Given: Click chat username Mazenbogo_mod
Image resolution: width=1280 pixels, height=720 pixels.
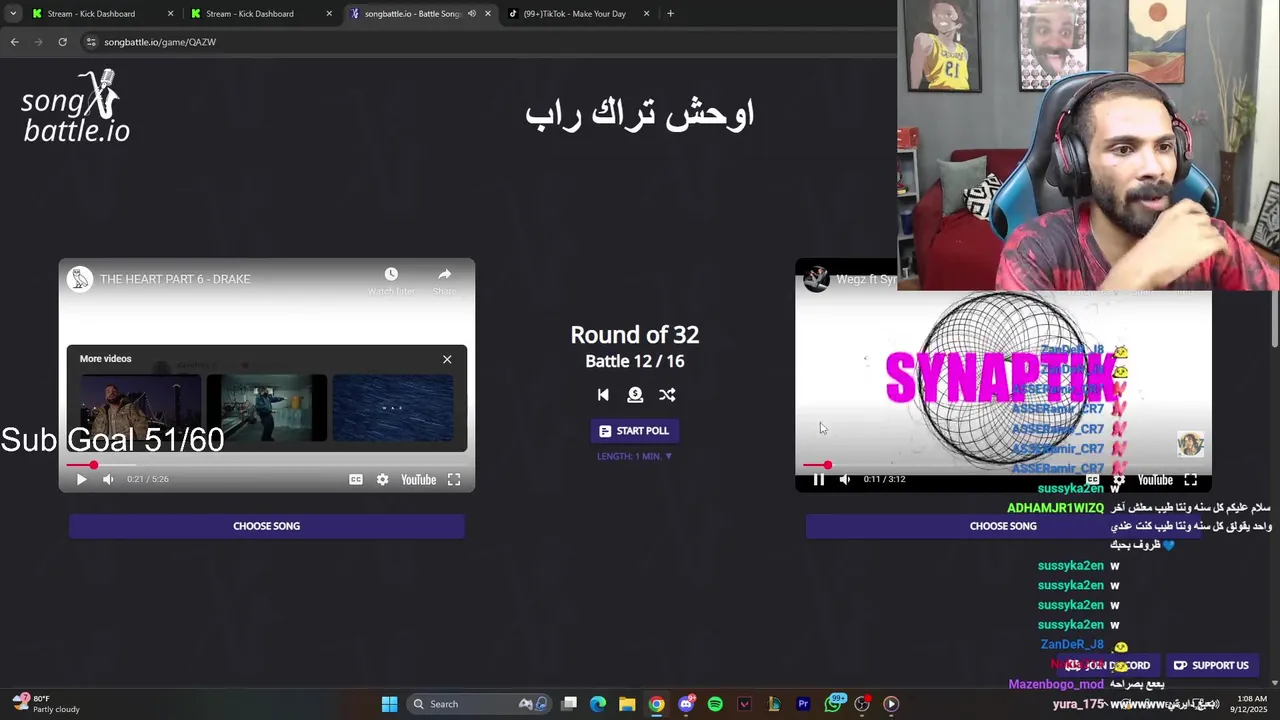Looking at the screenshot, I should (1056, 684).
